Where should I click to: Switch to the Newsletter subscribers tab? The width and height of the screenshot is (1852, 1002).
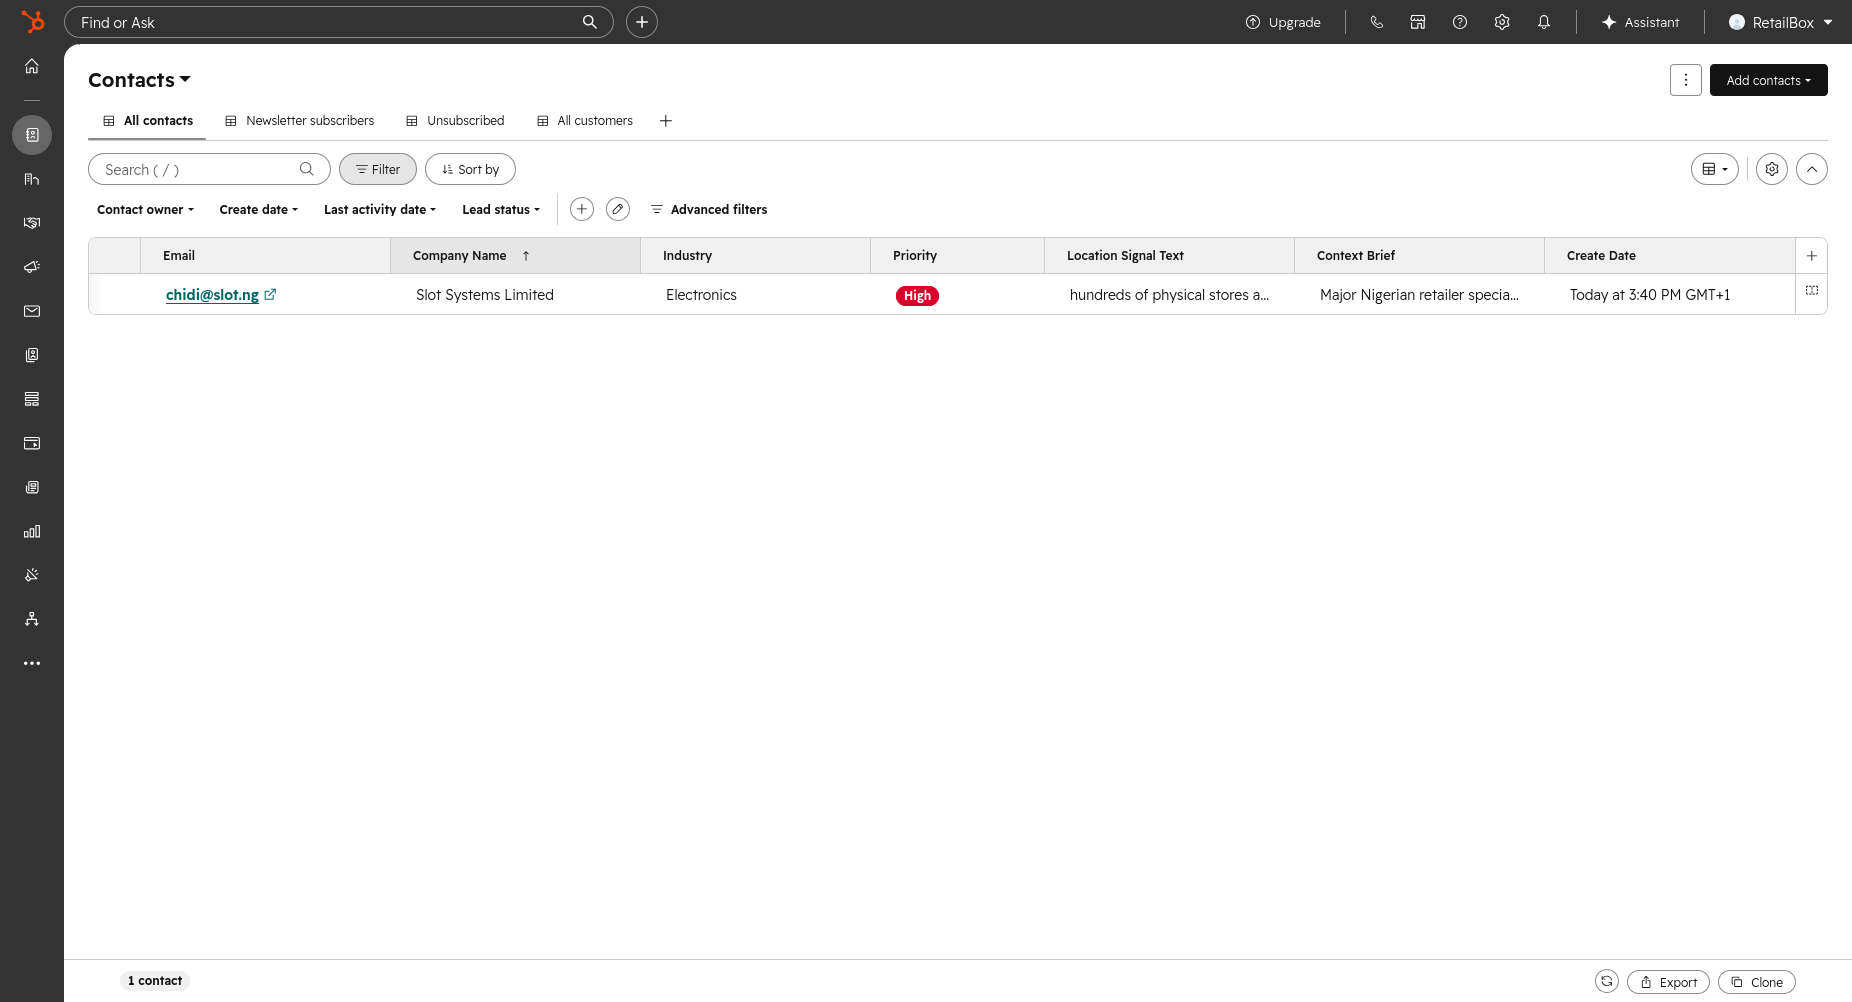click(x=300, y=121)
